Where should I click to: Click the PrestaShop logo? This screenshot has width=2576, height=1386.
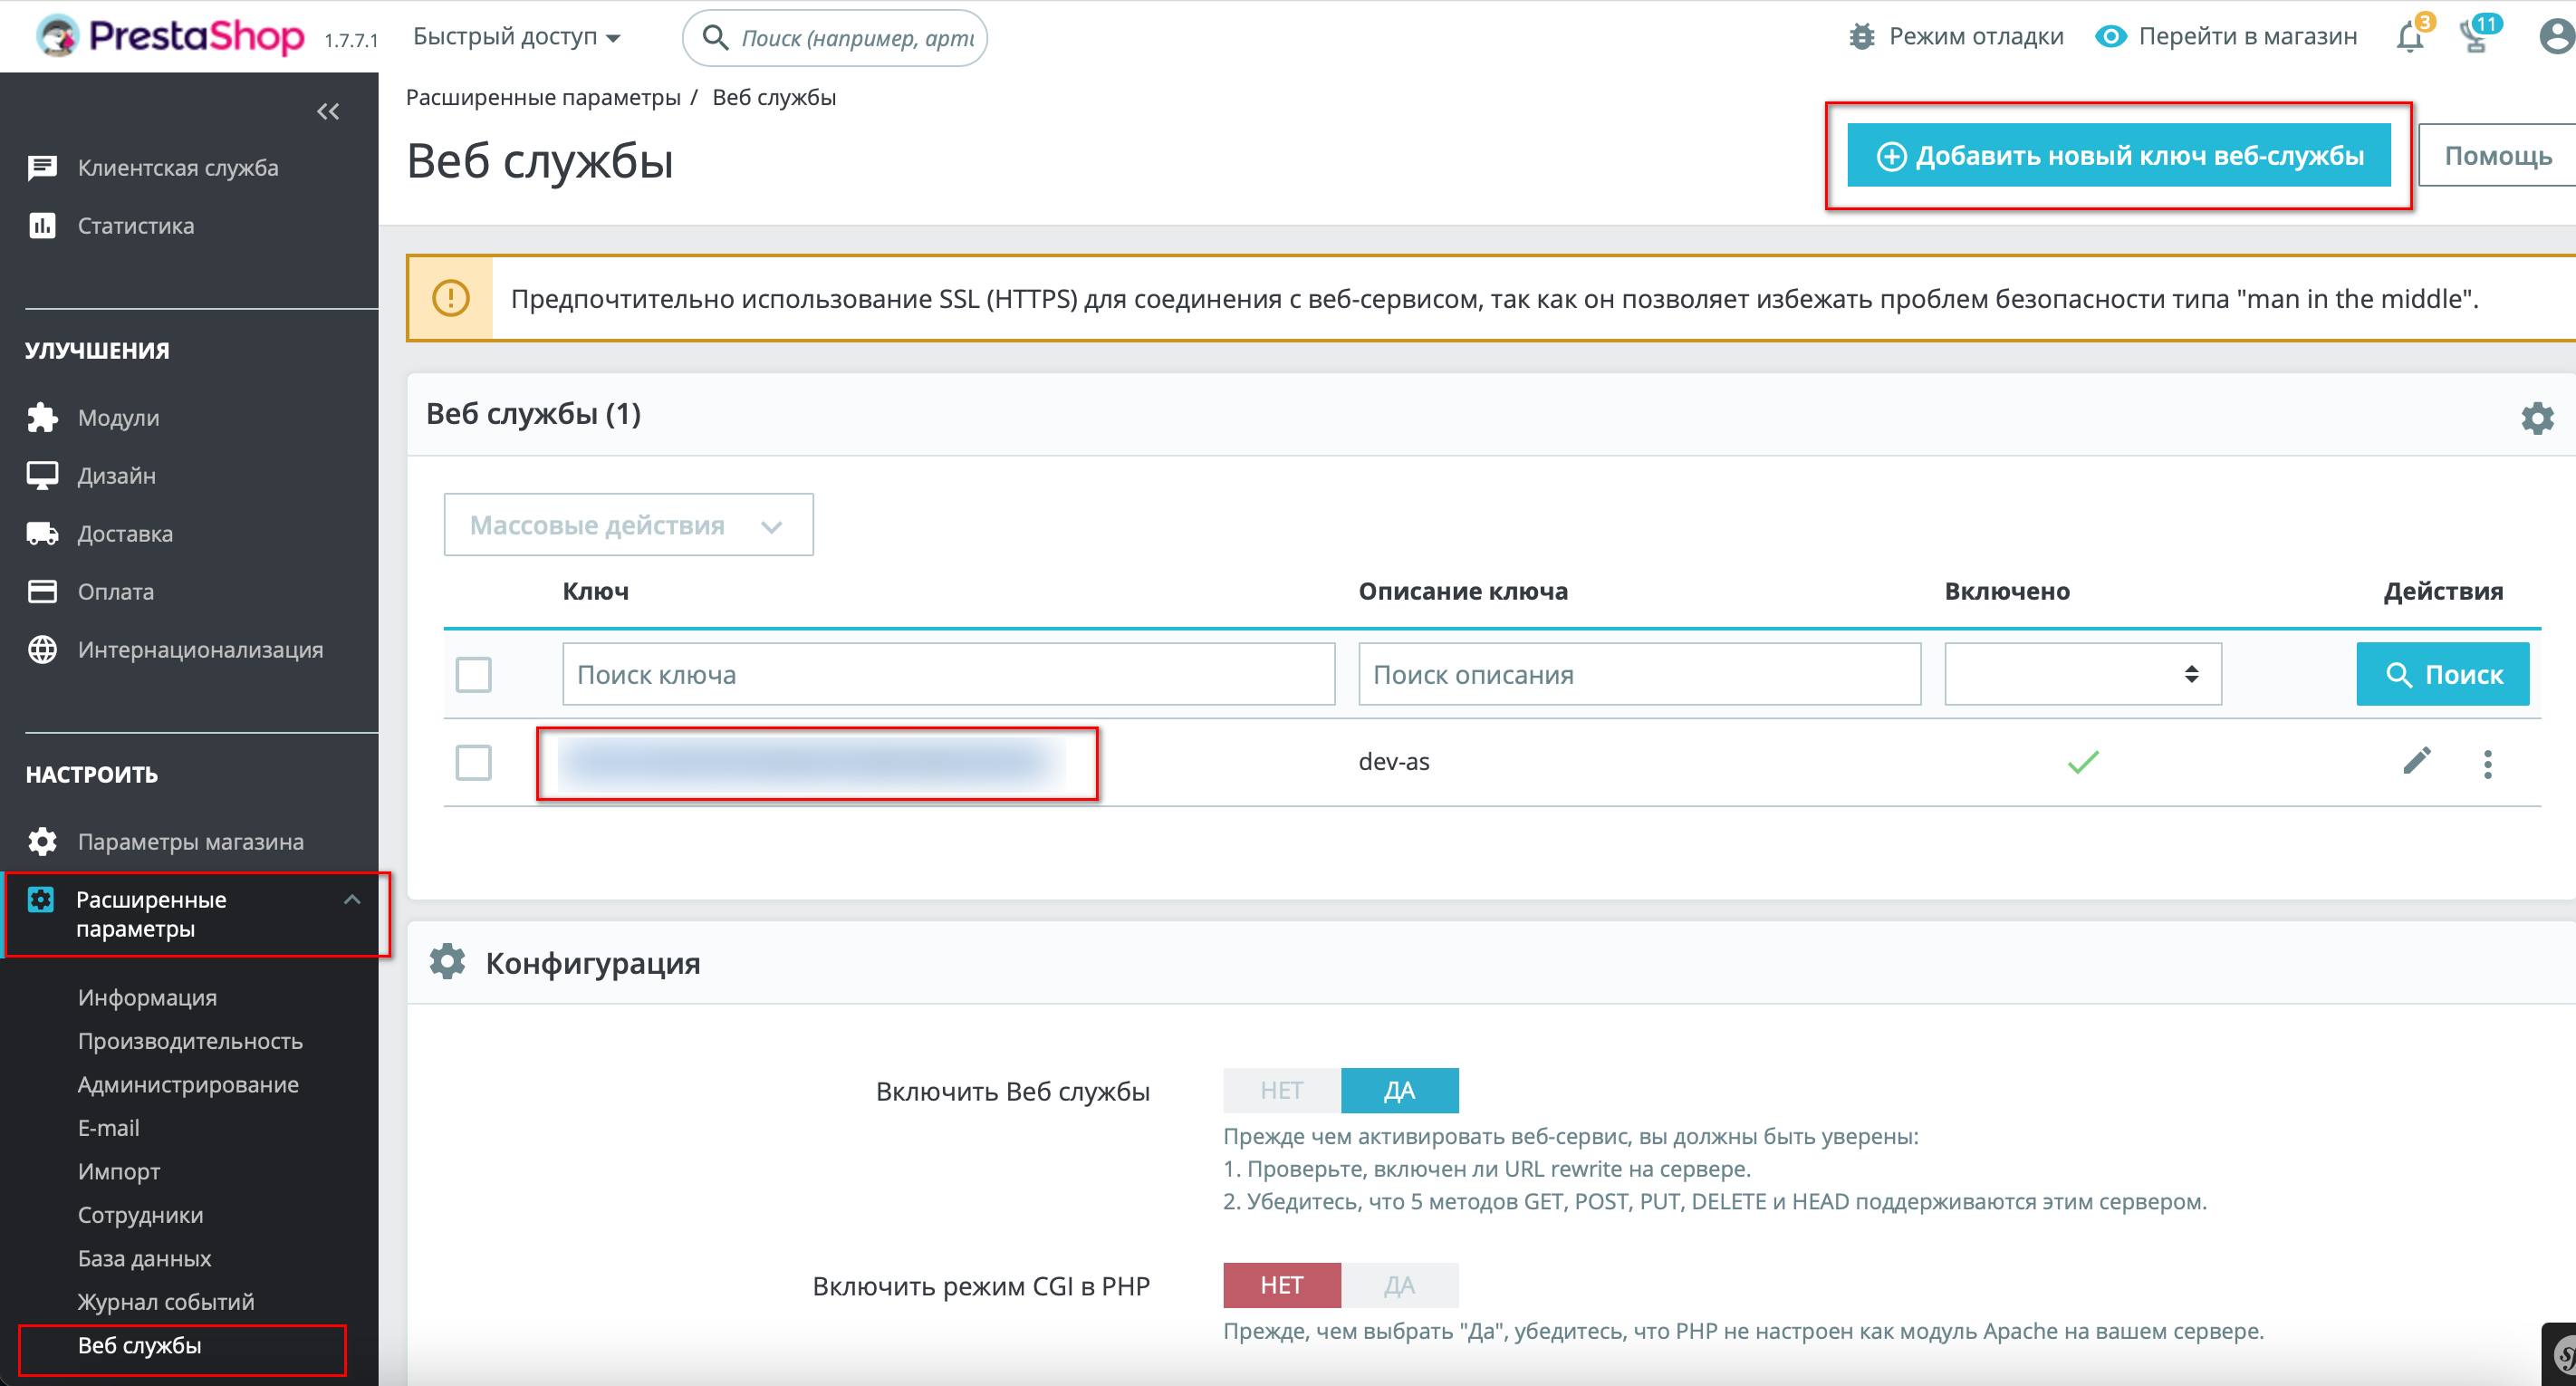tap(170, 36)
